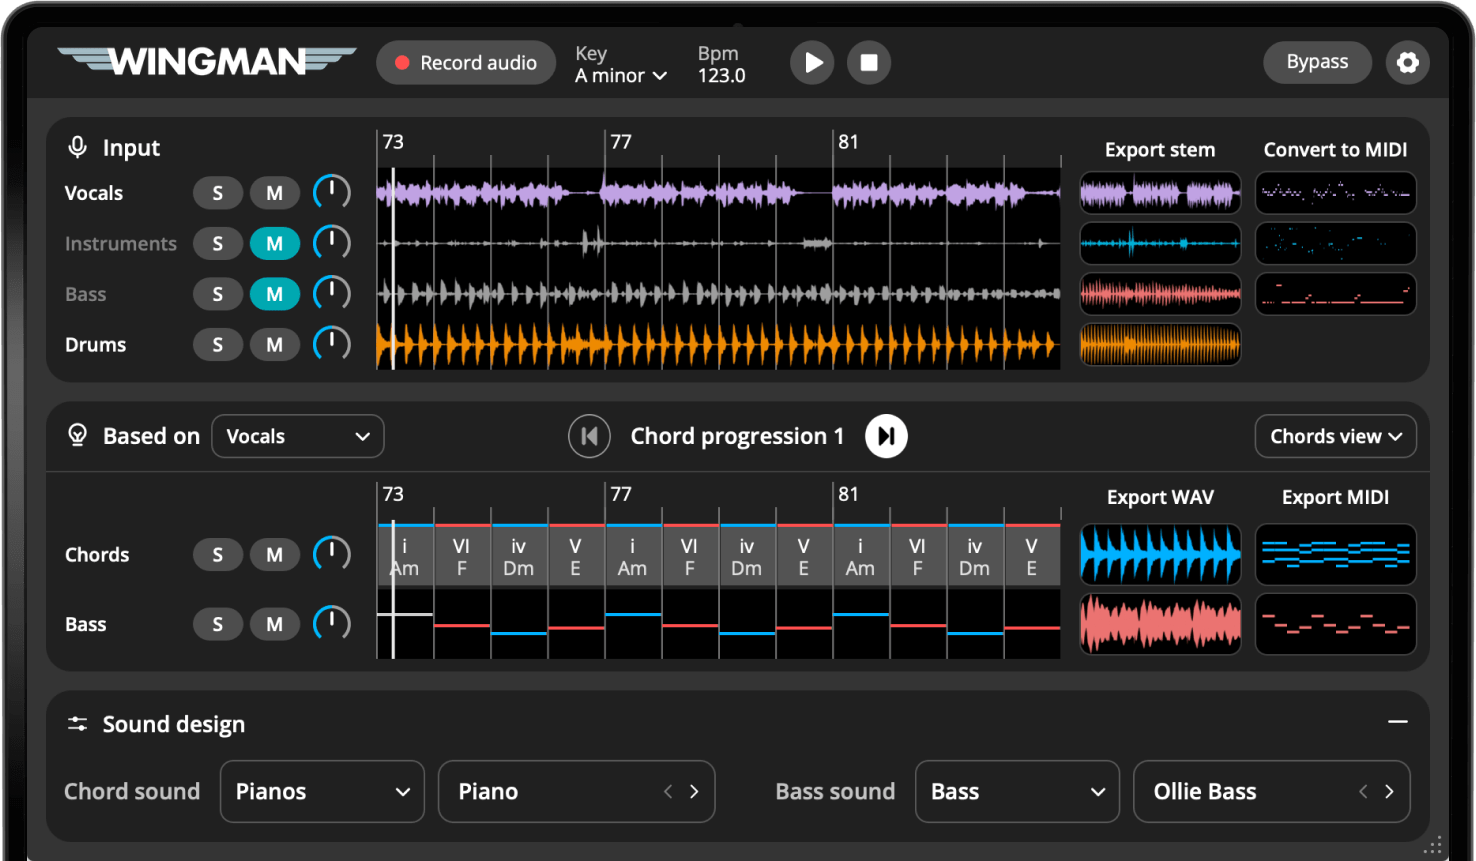
Task: Open the Chords view menu
Action: 1335,436
